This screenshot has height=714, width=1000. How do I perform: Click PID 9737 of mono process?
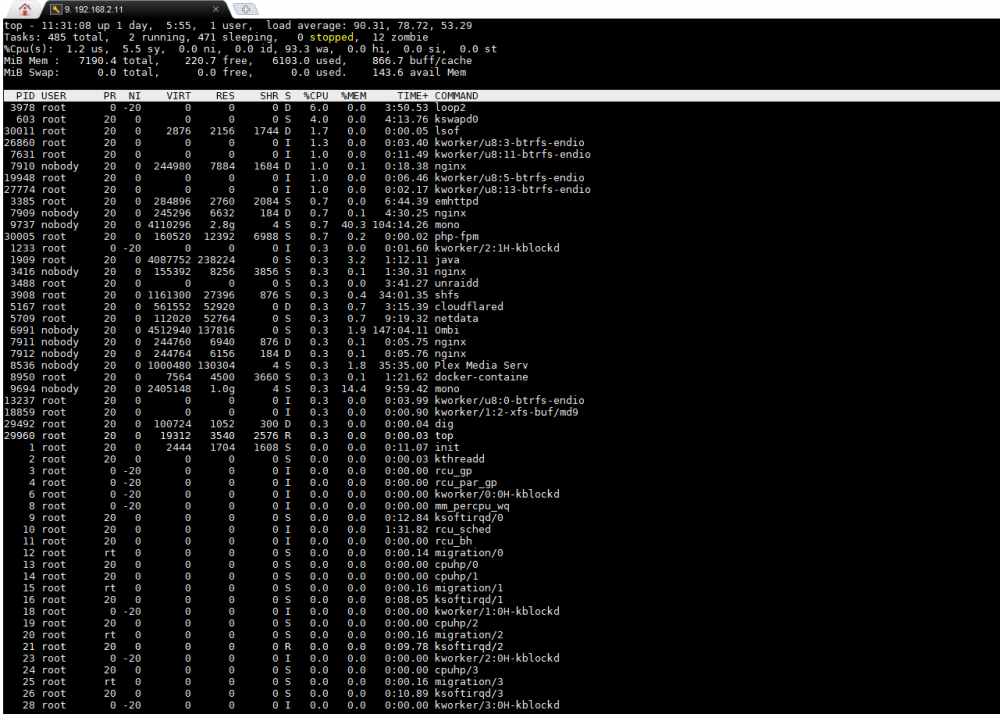pyautogui.click(x=22, y=224)
